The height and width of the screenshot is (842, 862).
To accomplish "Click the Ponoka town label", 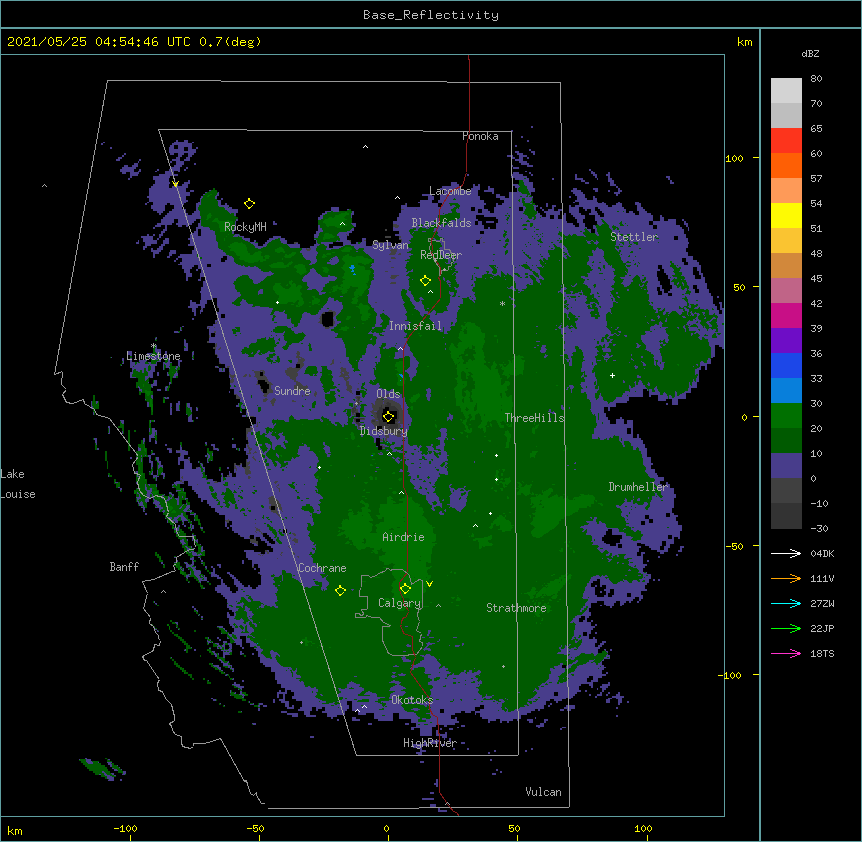I will click(480, 136).
